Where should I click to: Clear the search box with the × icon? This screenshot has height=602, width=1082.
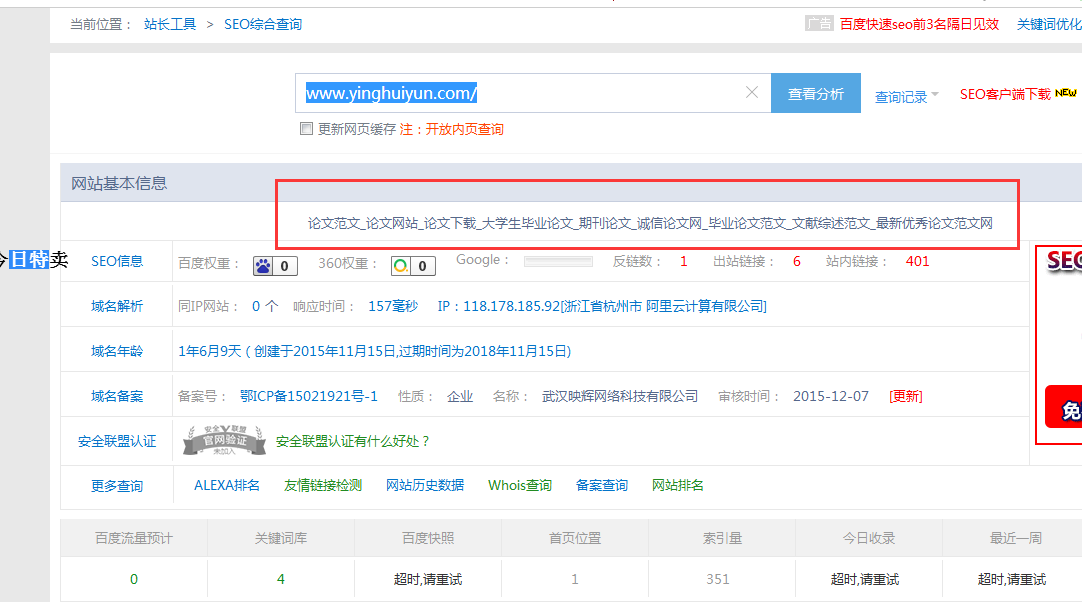[x=752, y=92]
